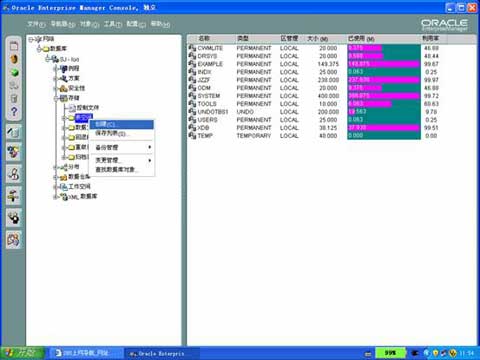The width and height of the screenshot is (480, 360).
Task: Click the topmost icon in the left vertical toolbar
Action: coord(14,46)
